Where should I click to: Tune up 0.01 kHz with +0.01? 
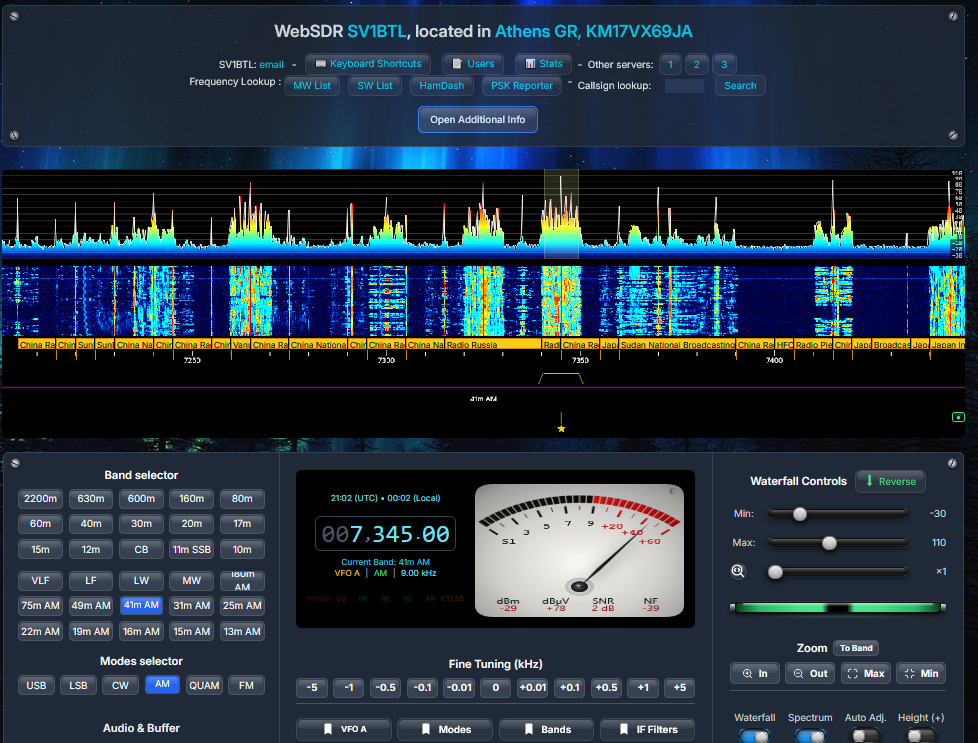(533, 687)
